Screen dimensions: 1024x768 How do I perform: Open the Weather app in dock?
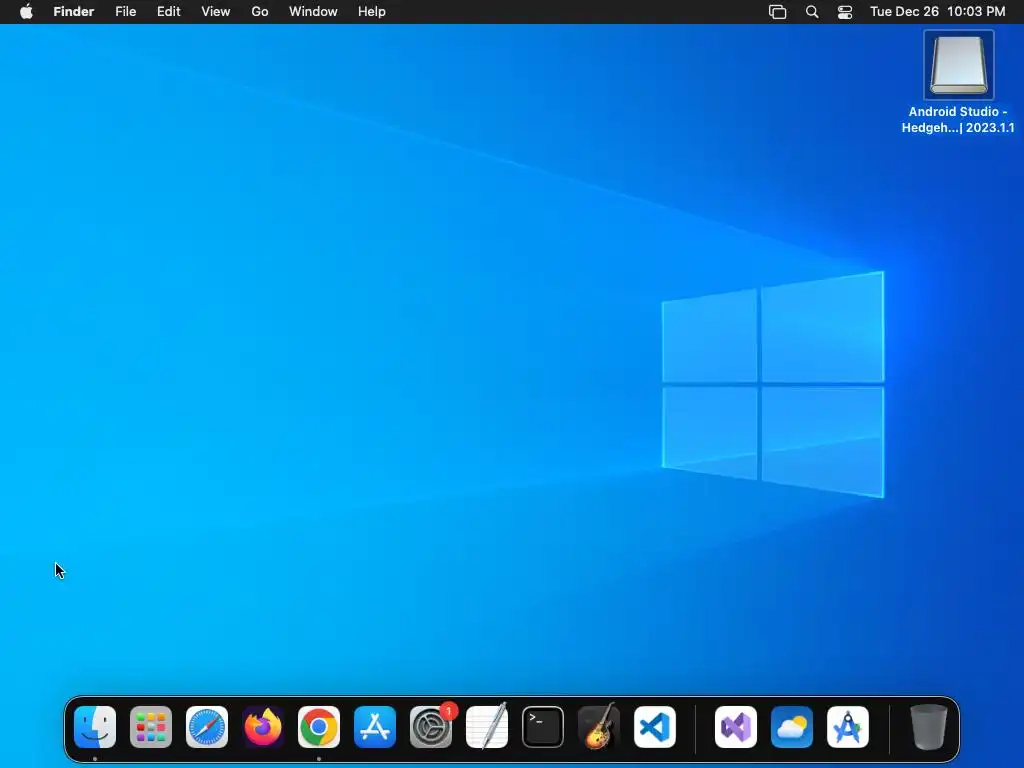(x=792, y=727)
